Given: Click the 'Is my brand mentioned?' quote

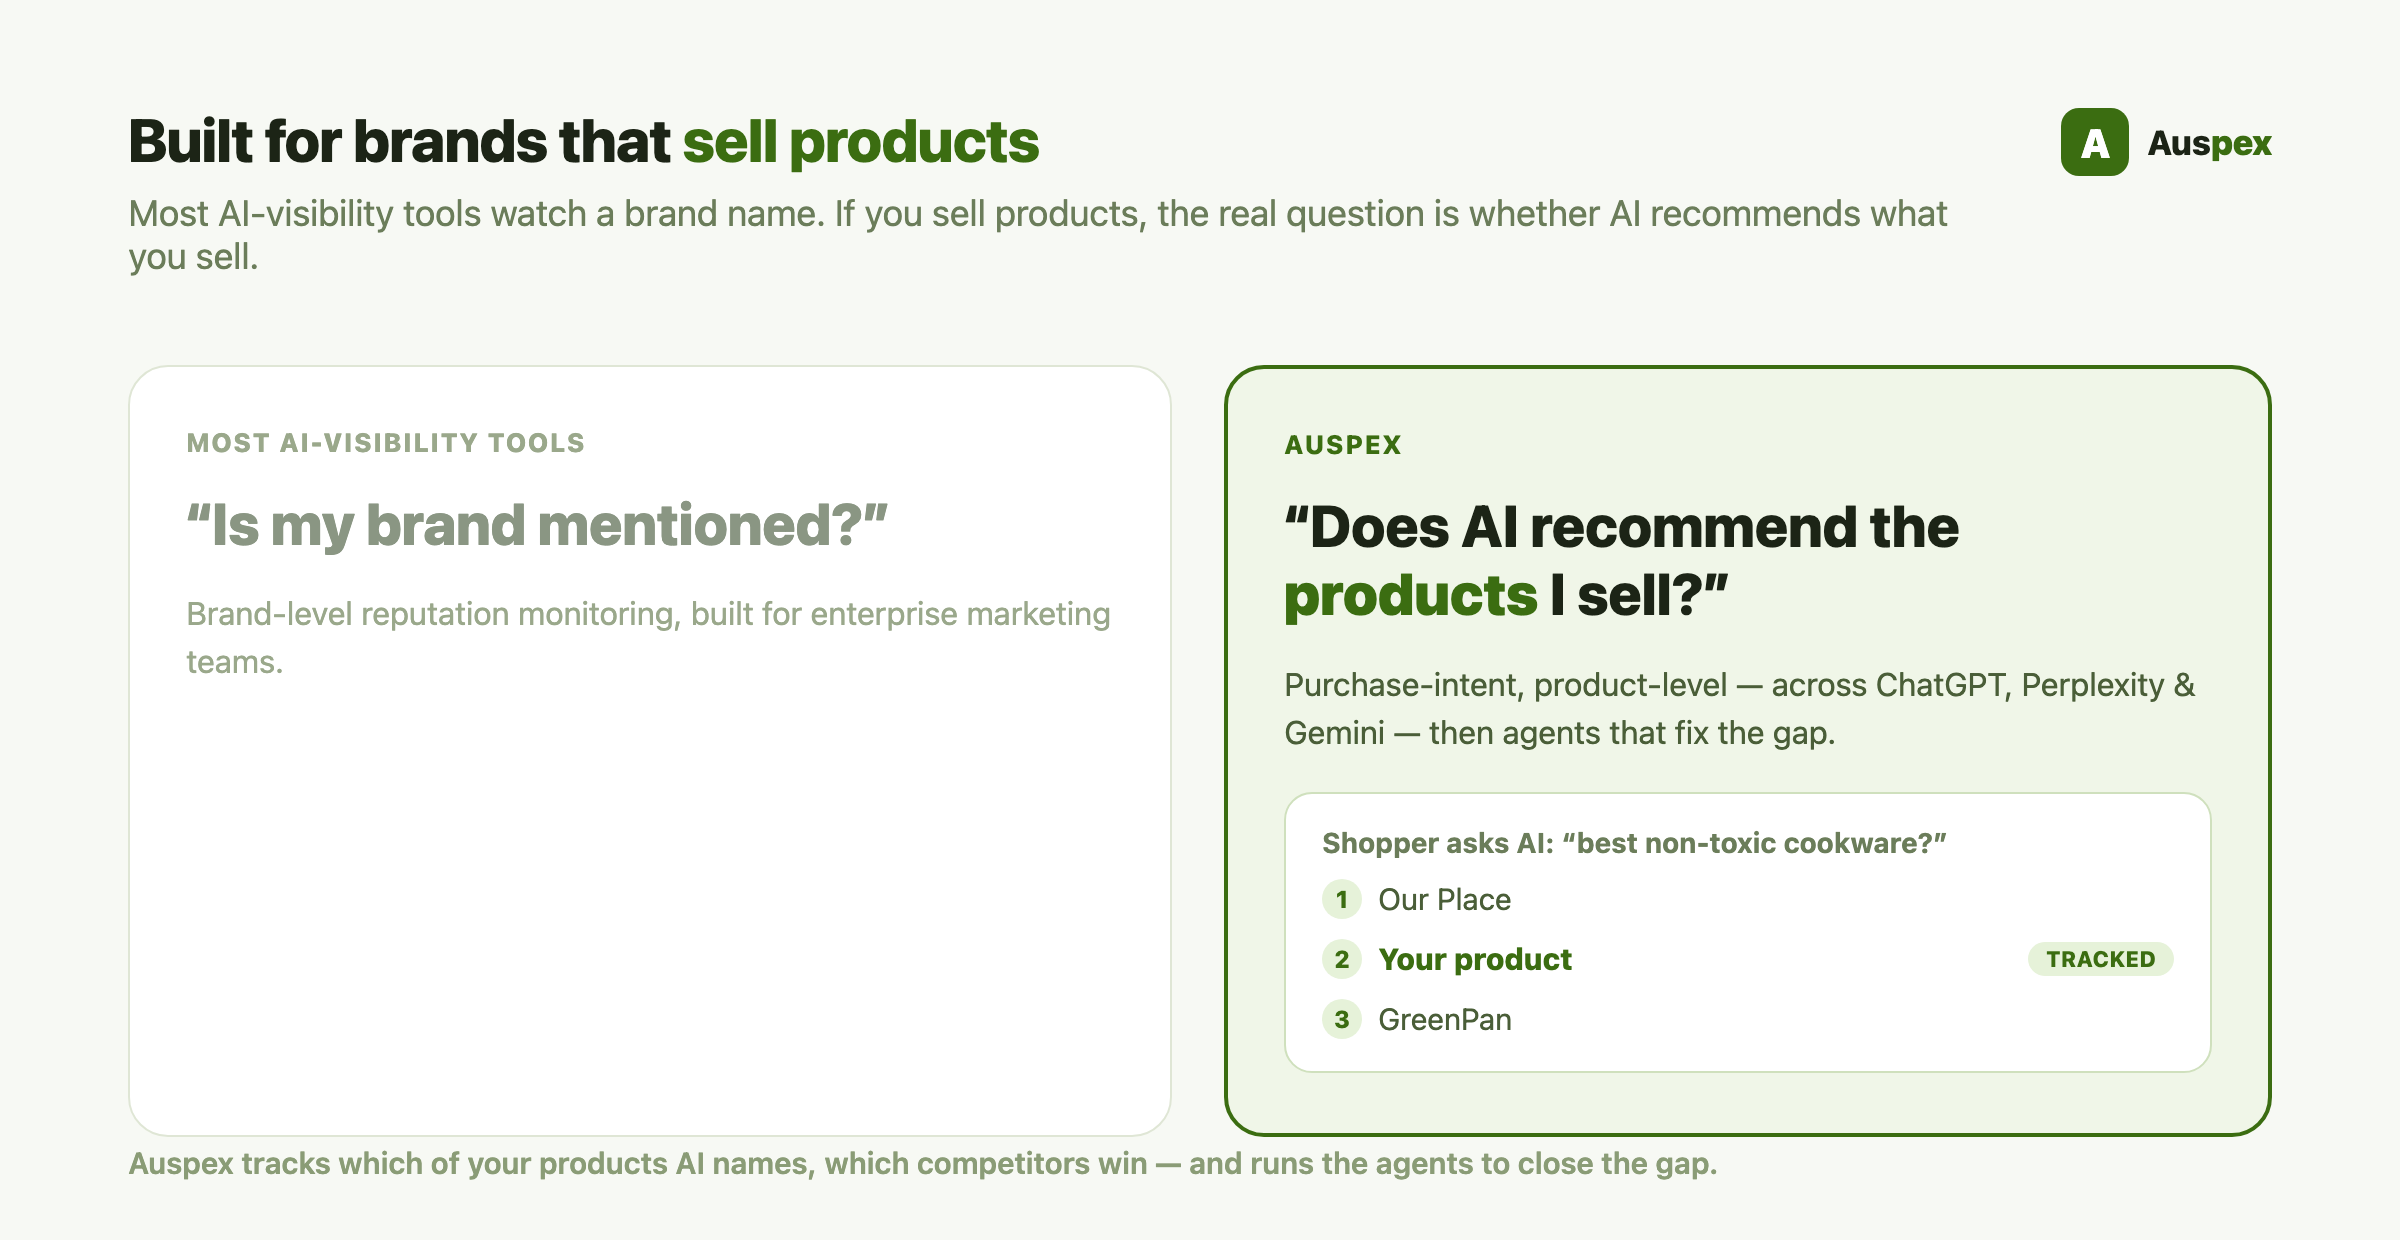Looking at the screenshot, I should click(x=537, y=525).
